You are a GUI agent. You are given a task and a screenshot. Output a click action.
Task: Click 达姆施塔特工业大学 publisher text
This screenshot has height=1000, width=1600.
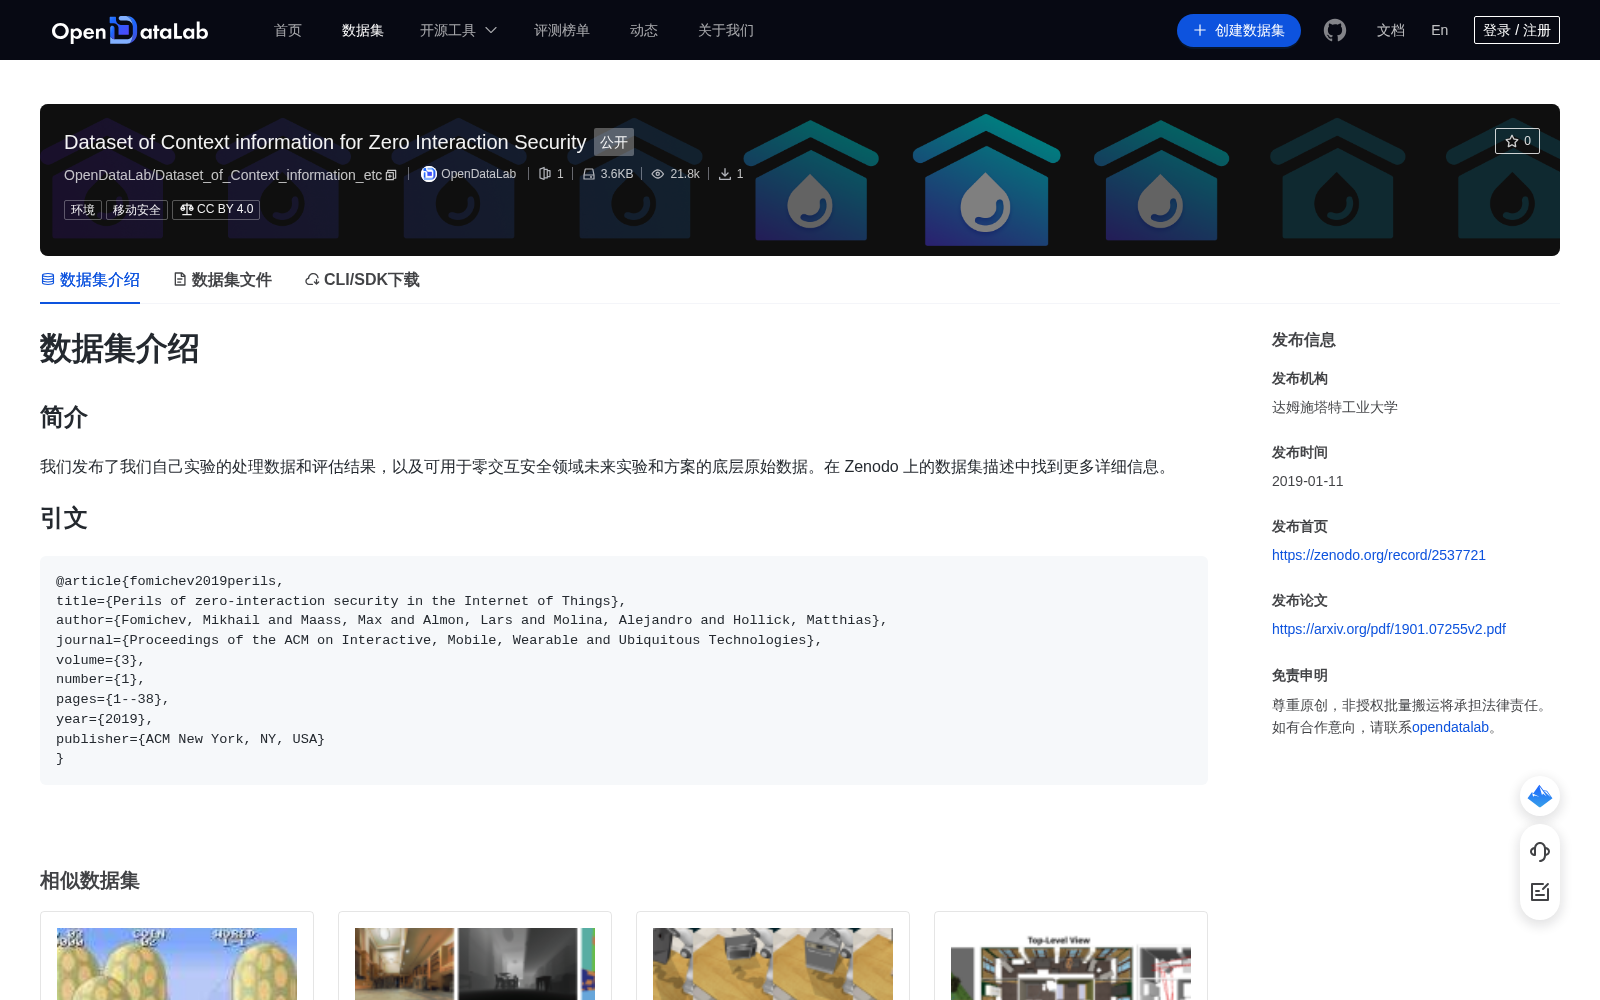[1335, 407]
